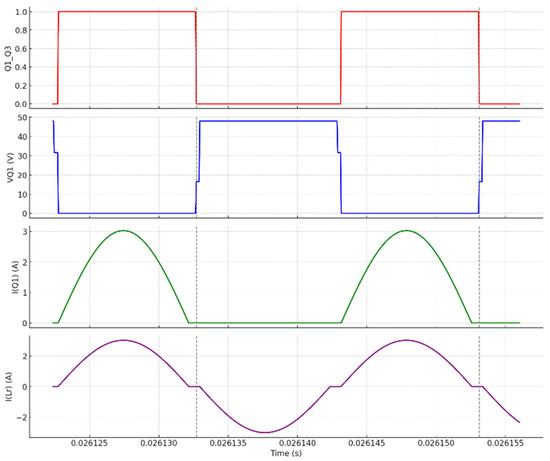This screenshot has height=461, width=550.
Task: Click the Q1_Q3 y-axis label
Action: (8, 58)
